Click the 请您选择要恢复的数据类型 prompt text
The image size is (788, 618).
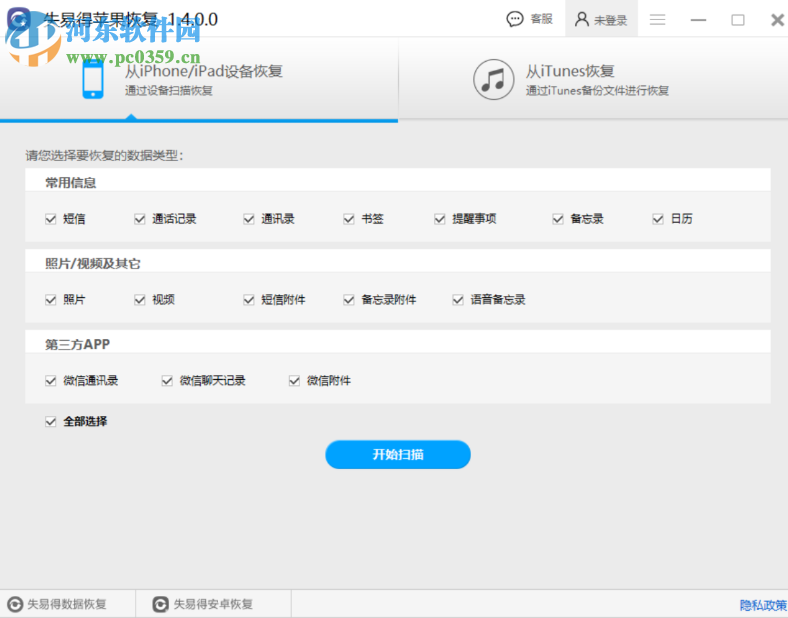pyautogui.click(x=105, y=156)
